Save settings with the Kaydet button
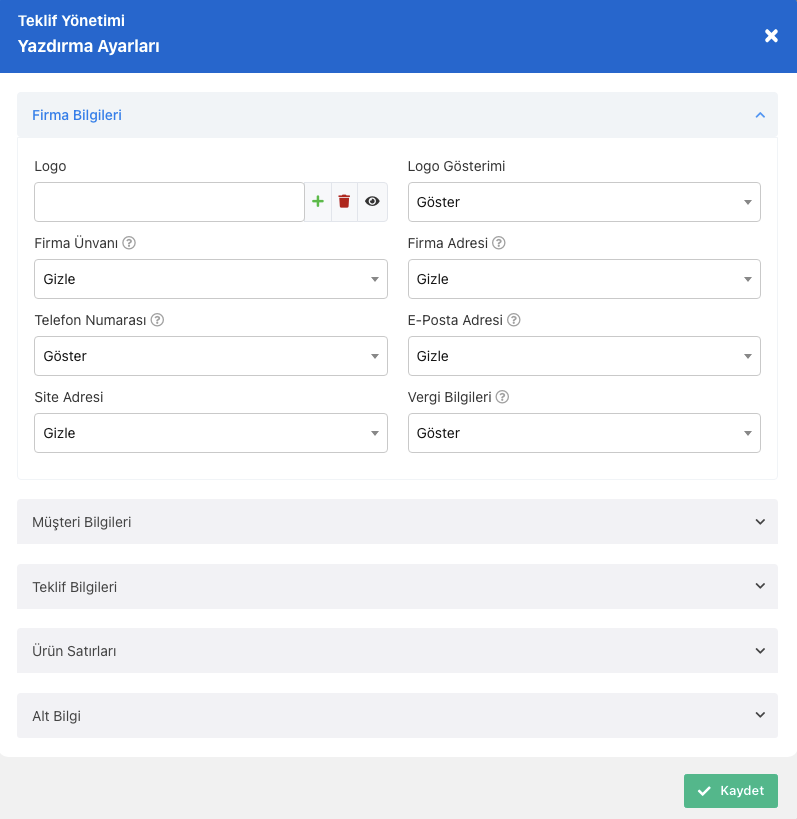The height and width of the screenshot is (819, 797). [x=731, y=791]
